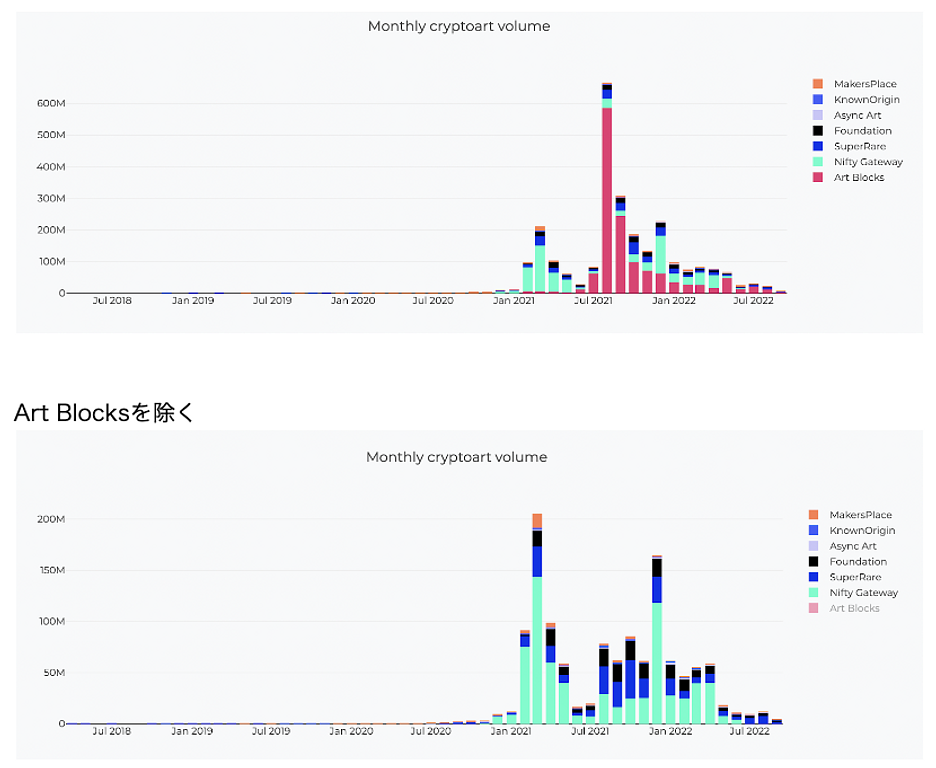The height and width of the screenshot is (768, 936).
Task: Click top chart title Monthly cryptoart volume
Action: pos(459,26)
